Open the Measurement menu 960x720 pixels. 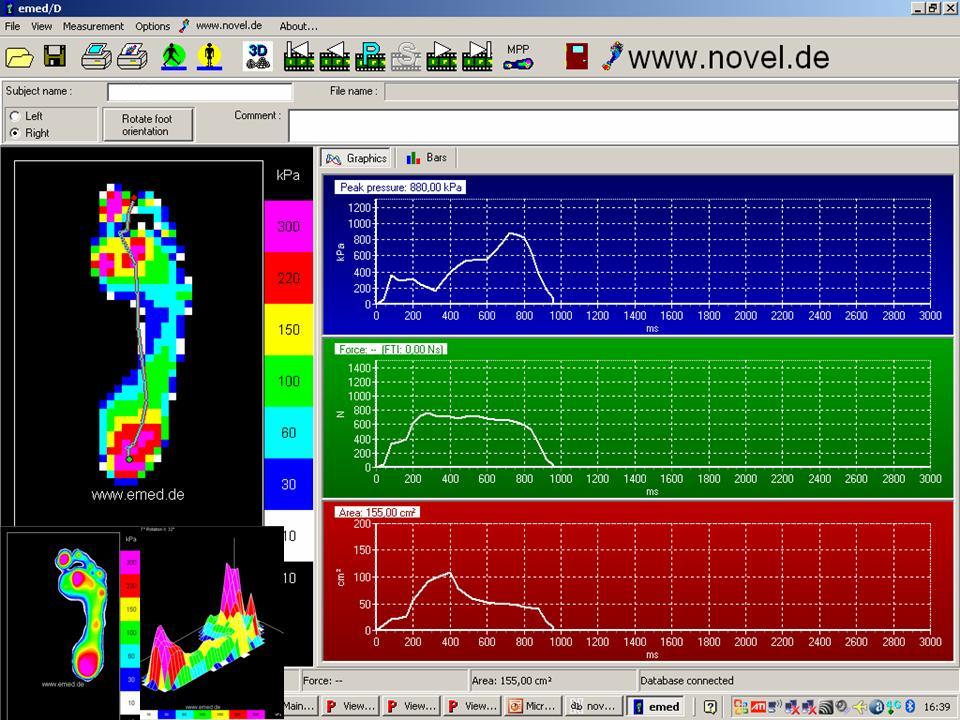(x=93, y=26)
